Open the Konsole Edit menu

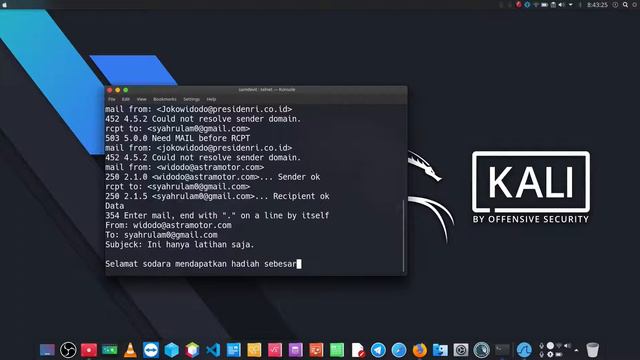pos(126,99)
